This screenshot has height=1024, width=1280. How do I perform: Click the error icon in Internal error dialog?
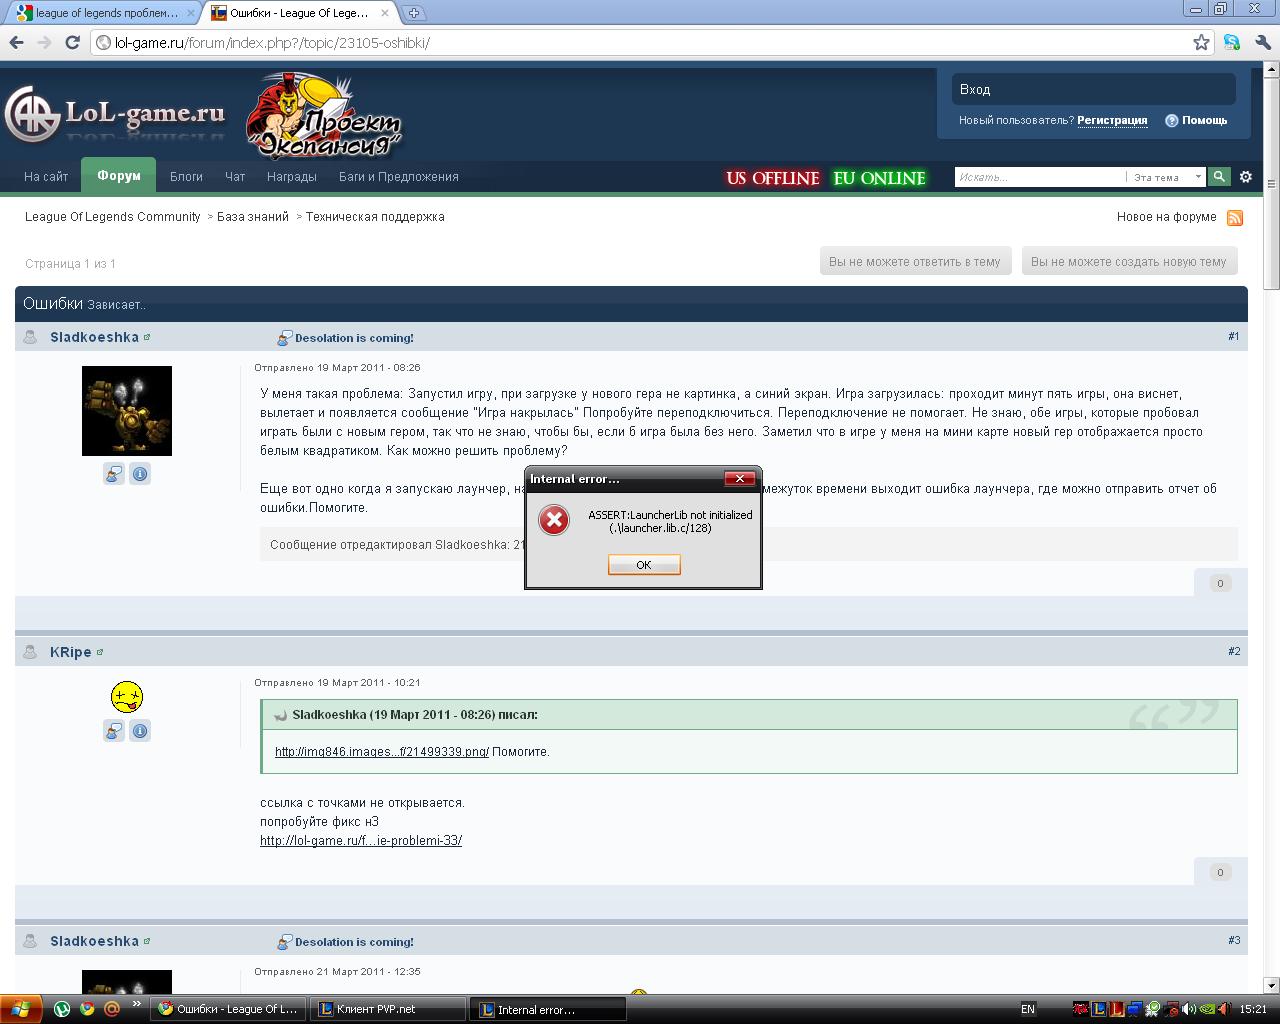pyautogui.click(x=554, y=520)
